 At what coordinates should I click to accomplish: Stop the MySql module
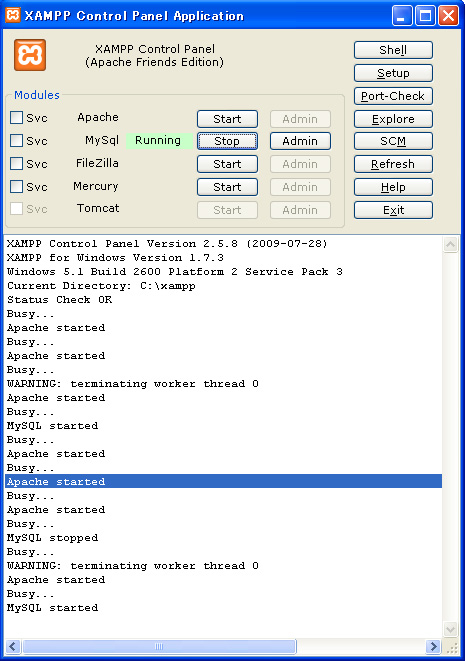coord(227,141)
